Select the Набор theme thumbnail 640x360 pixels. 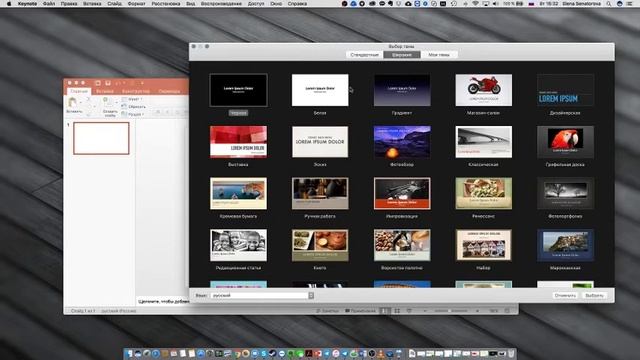tap(484, 245)
